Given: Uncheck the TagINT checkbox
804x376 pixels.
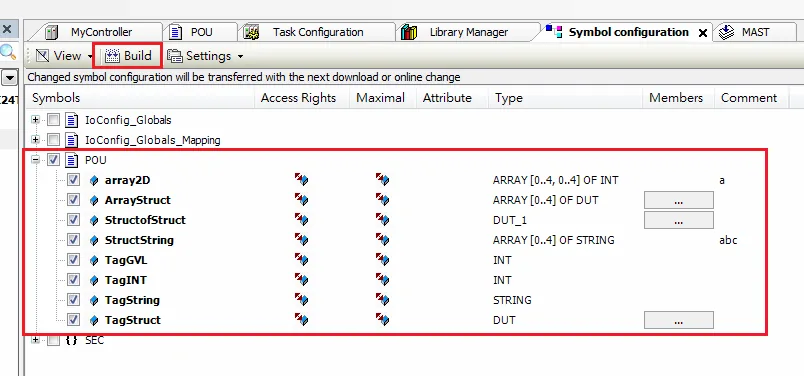Looking at the screenshot, I should coord(73,280).
